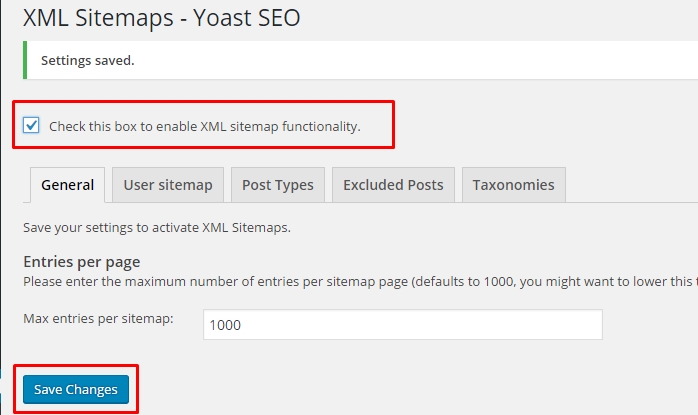Viewport: 698px width, 415px height.
Task: Click blank tab bar space right of Taxonomies
Action: [632, 185]
